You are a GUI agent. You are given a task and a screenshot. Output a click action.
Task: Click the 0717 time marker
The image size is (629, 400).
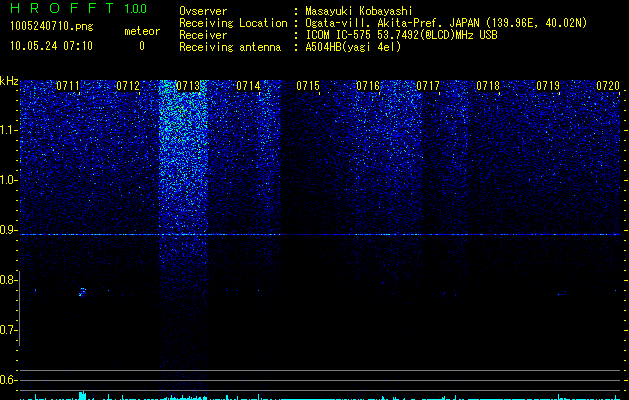pyautogui.click(x=428, y=86)
